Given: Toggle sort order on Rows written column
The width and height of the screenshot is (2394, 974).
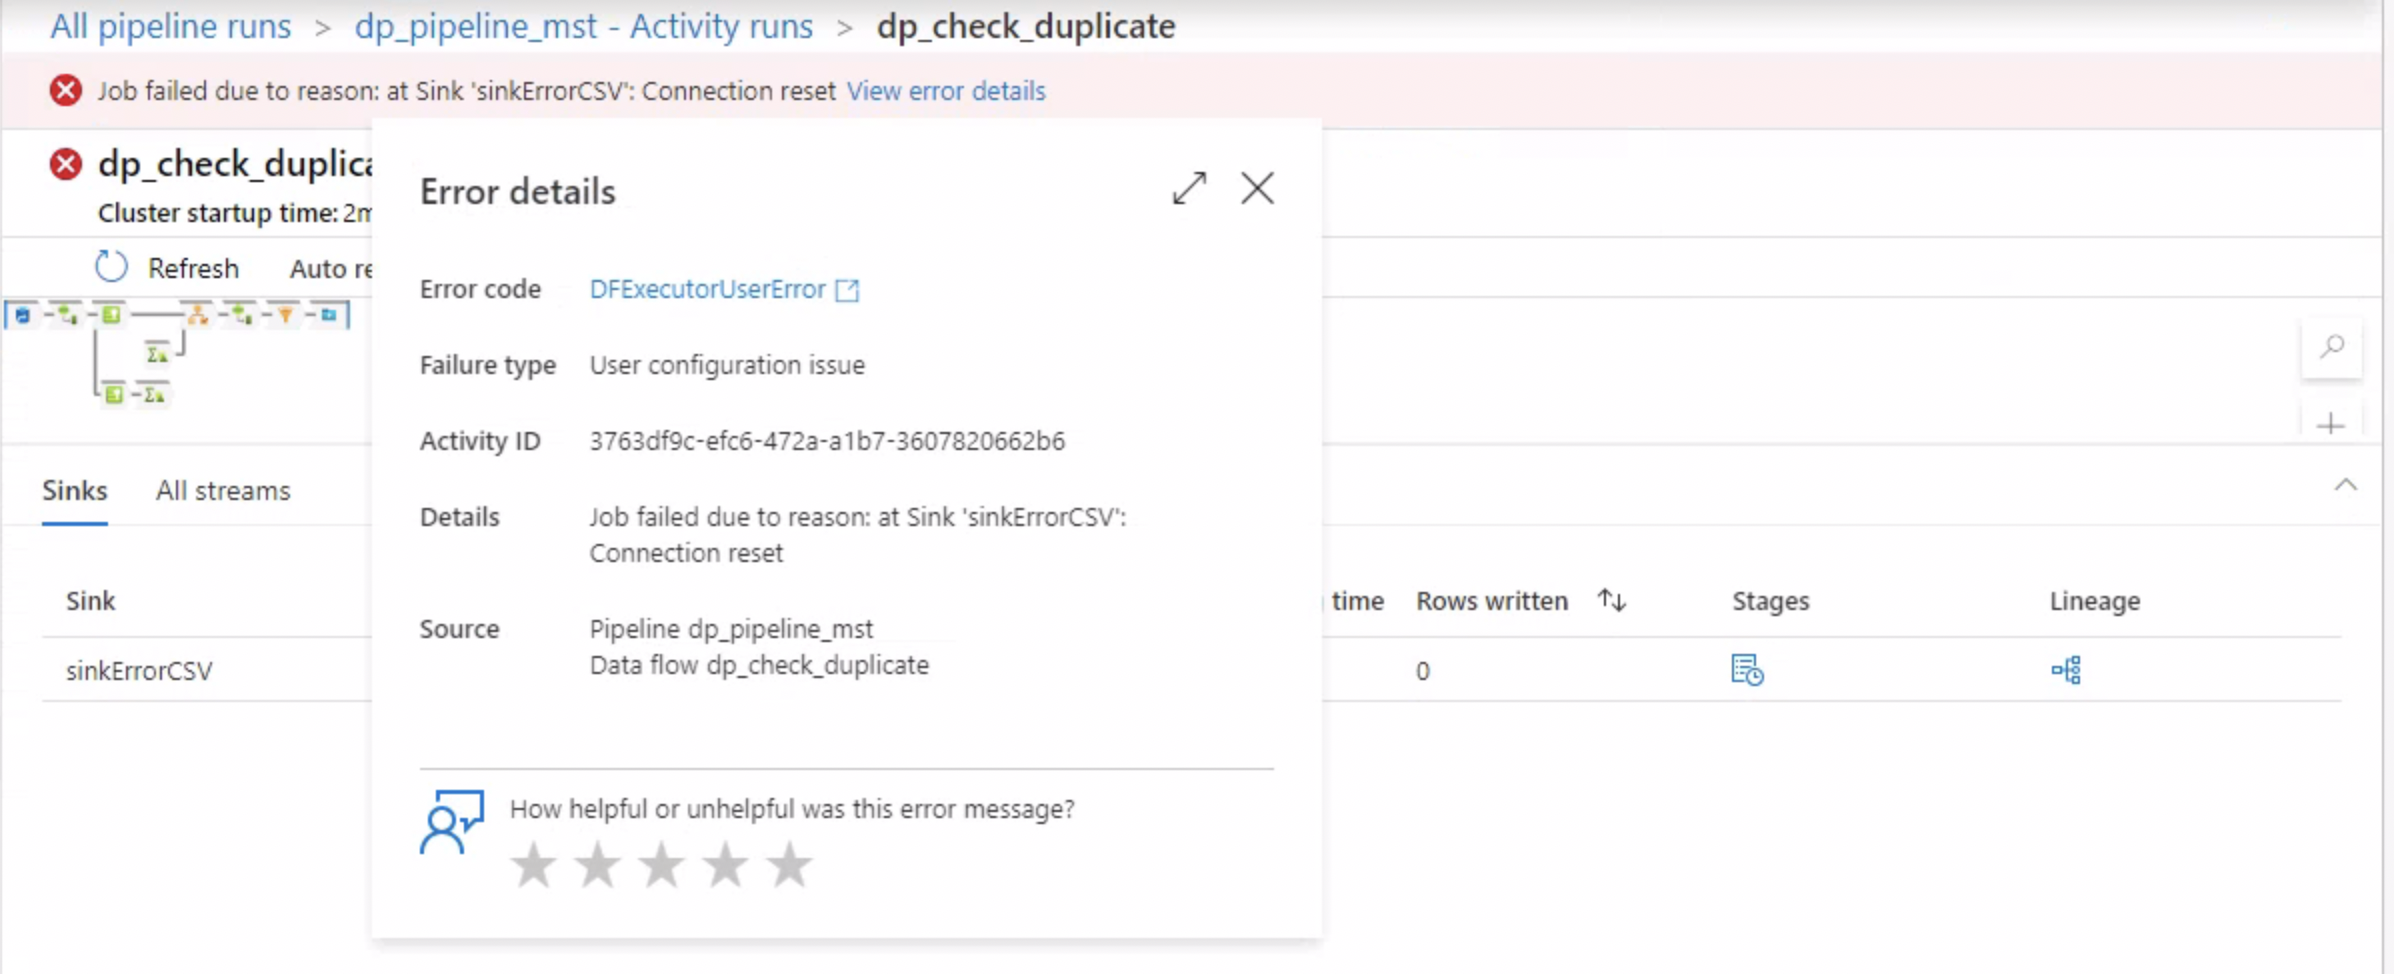Looking at the screenshot, I should pyautogui.click(x=1611, y=600).
